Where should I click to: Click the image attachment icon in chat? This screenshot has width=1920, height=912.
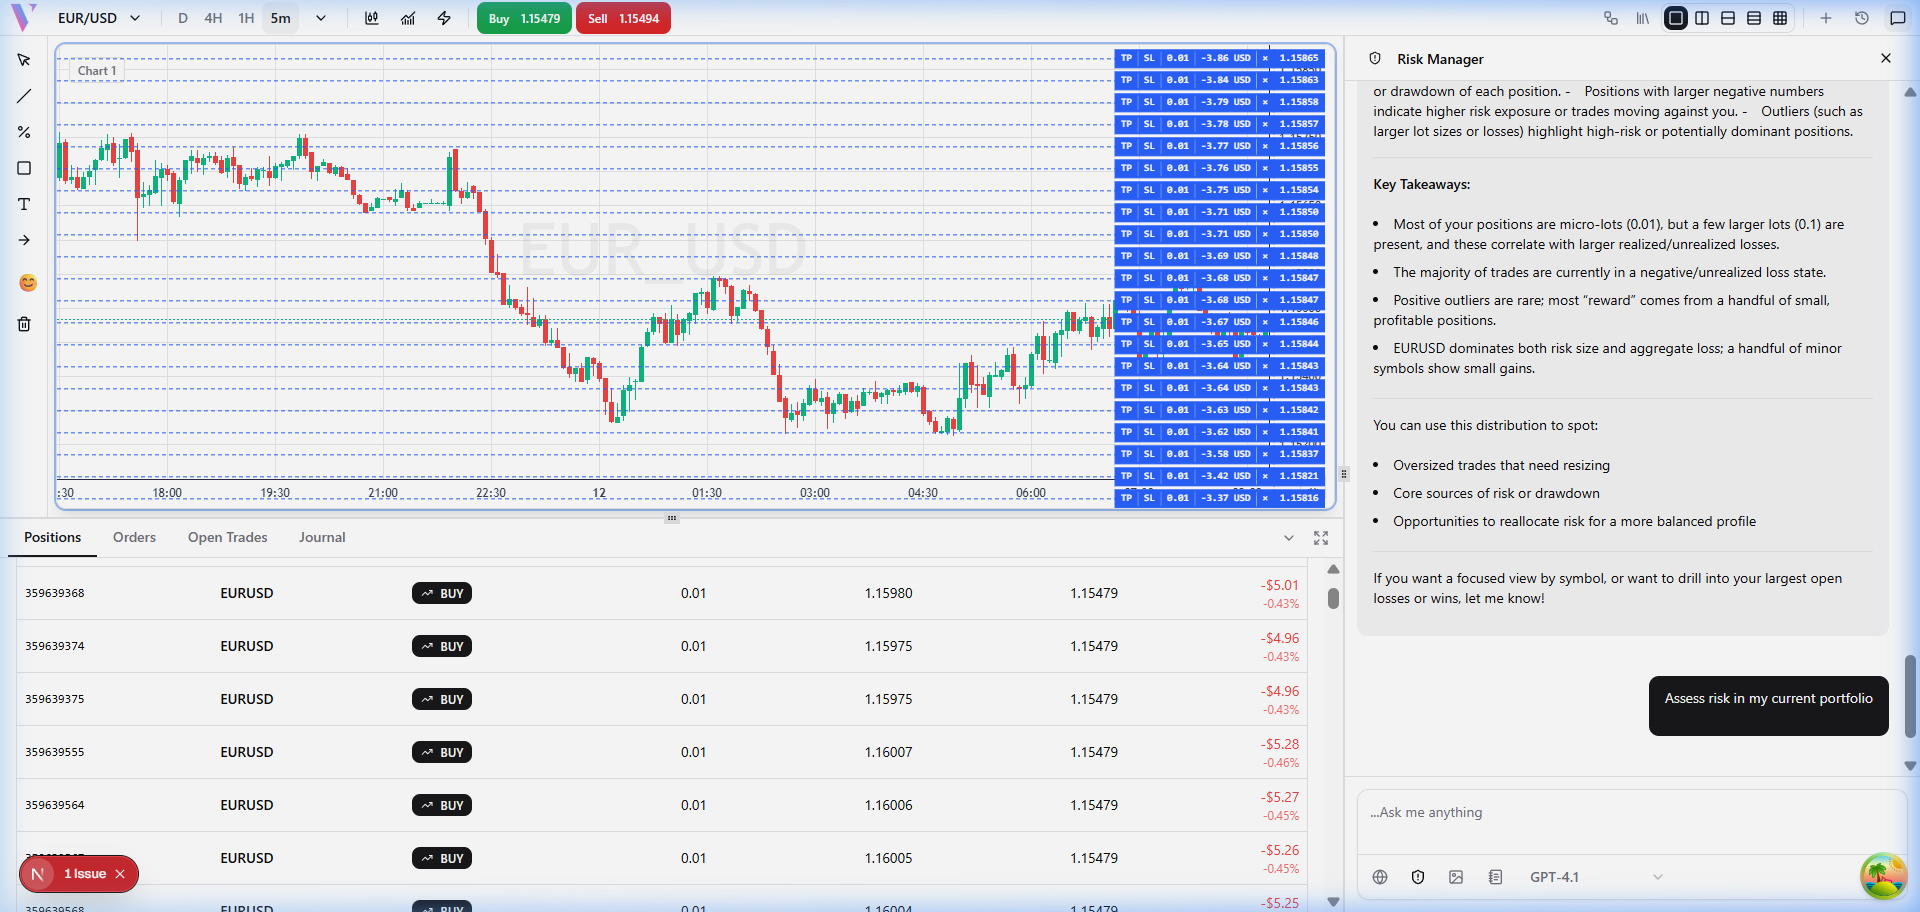pyautogui.click(x=1456, y=877)
